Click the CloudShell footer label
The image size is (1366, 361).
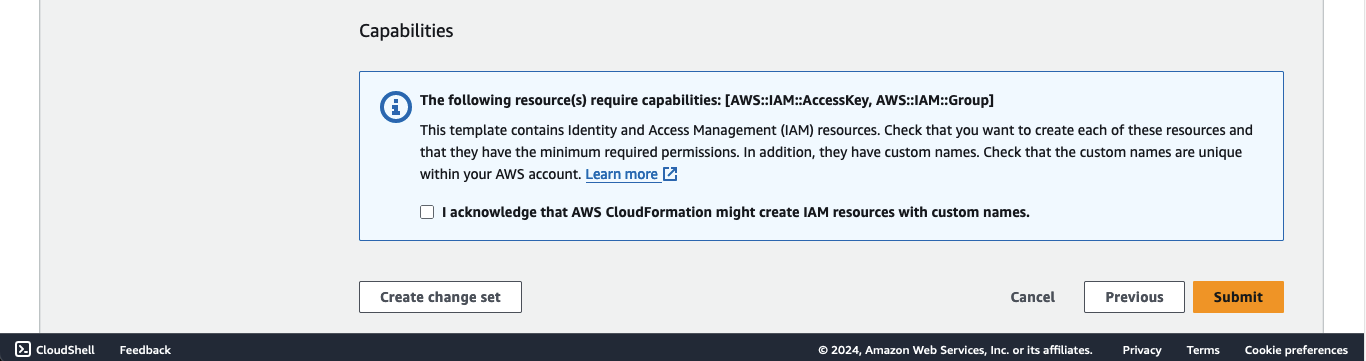click(x=65, y=350)
